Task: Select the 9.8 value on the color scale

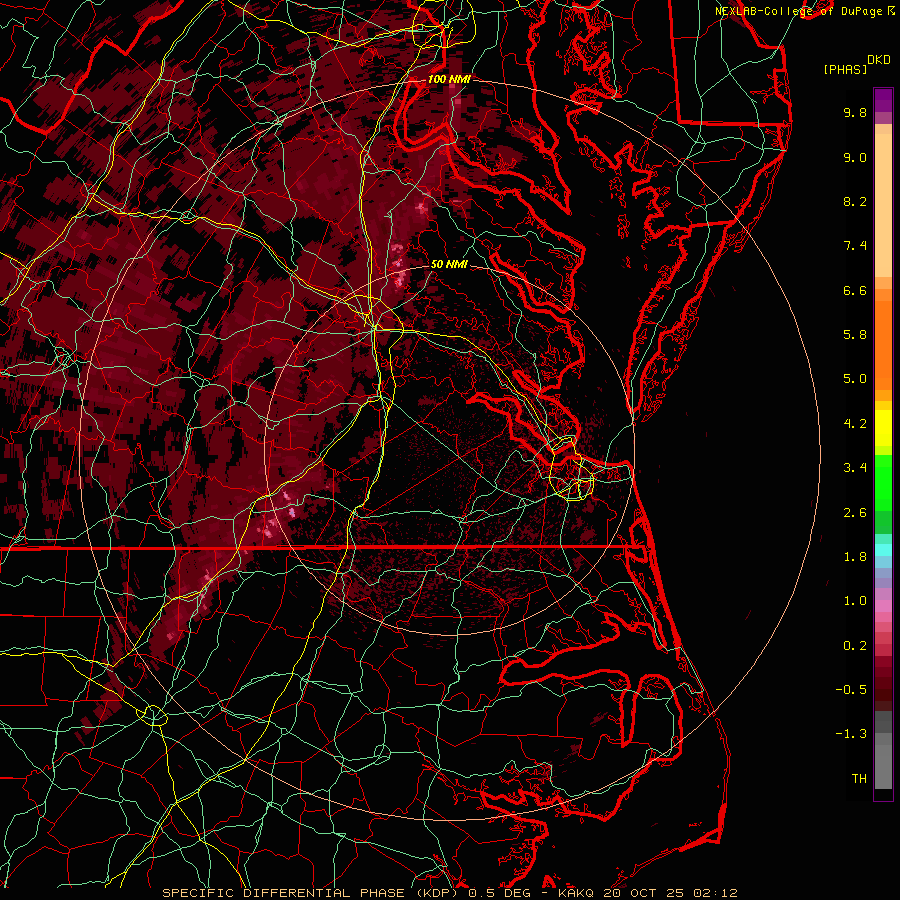Action: click(855, 112)
